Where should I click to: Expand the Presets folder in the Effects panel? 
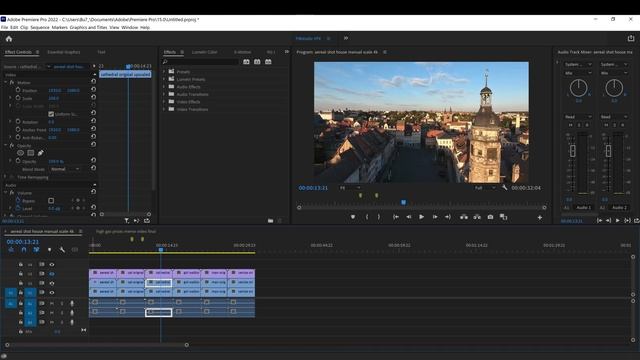coord(164,71)
